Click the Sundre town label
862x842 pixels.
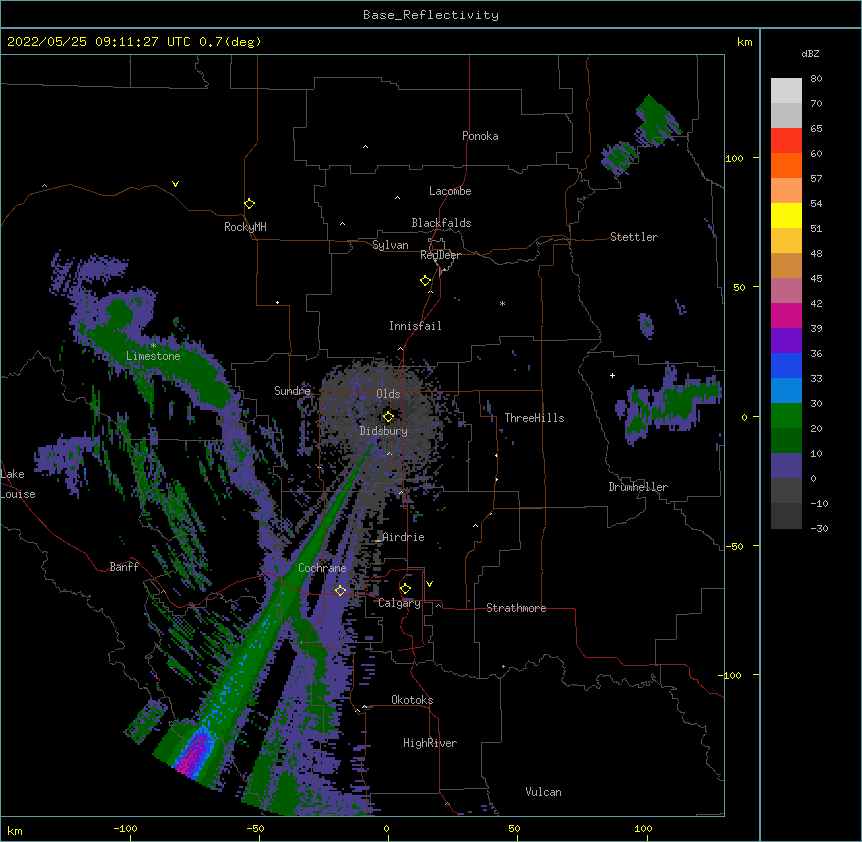(292, 391)
